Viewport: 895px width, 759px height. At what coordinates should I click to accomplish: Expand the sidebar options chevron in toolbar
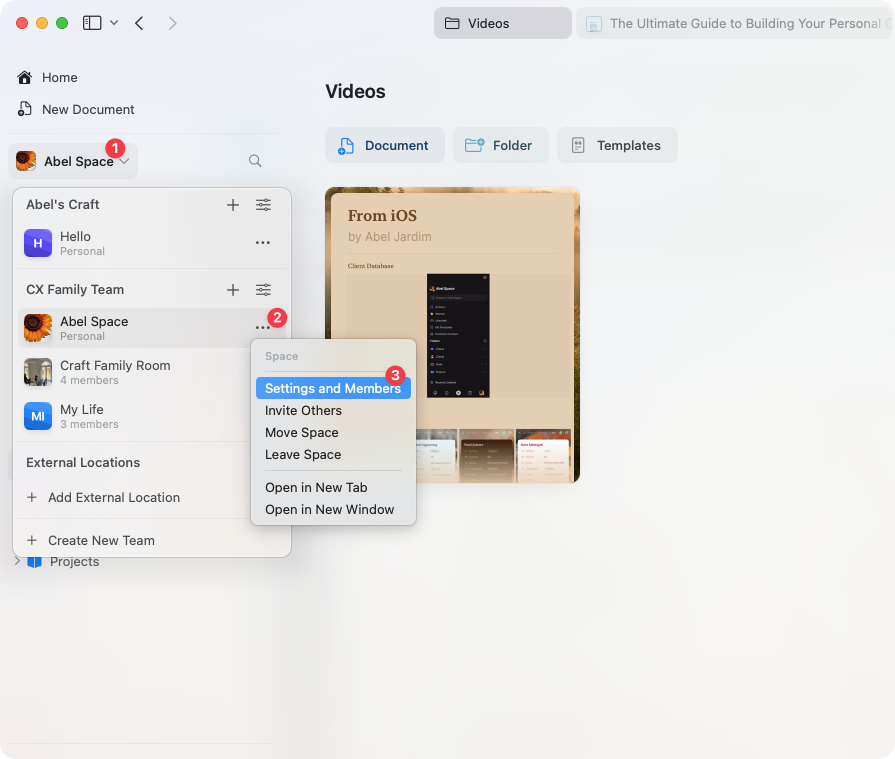tap(114, 23)
